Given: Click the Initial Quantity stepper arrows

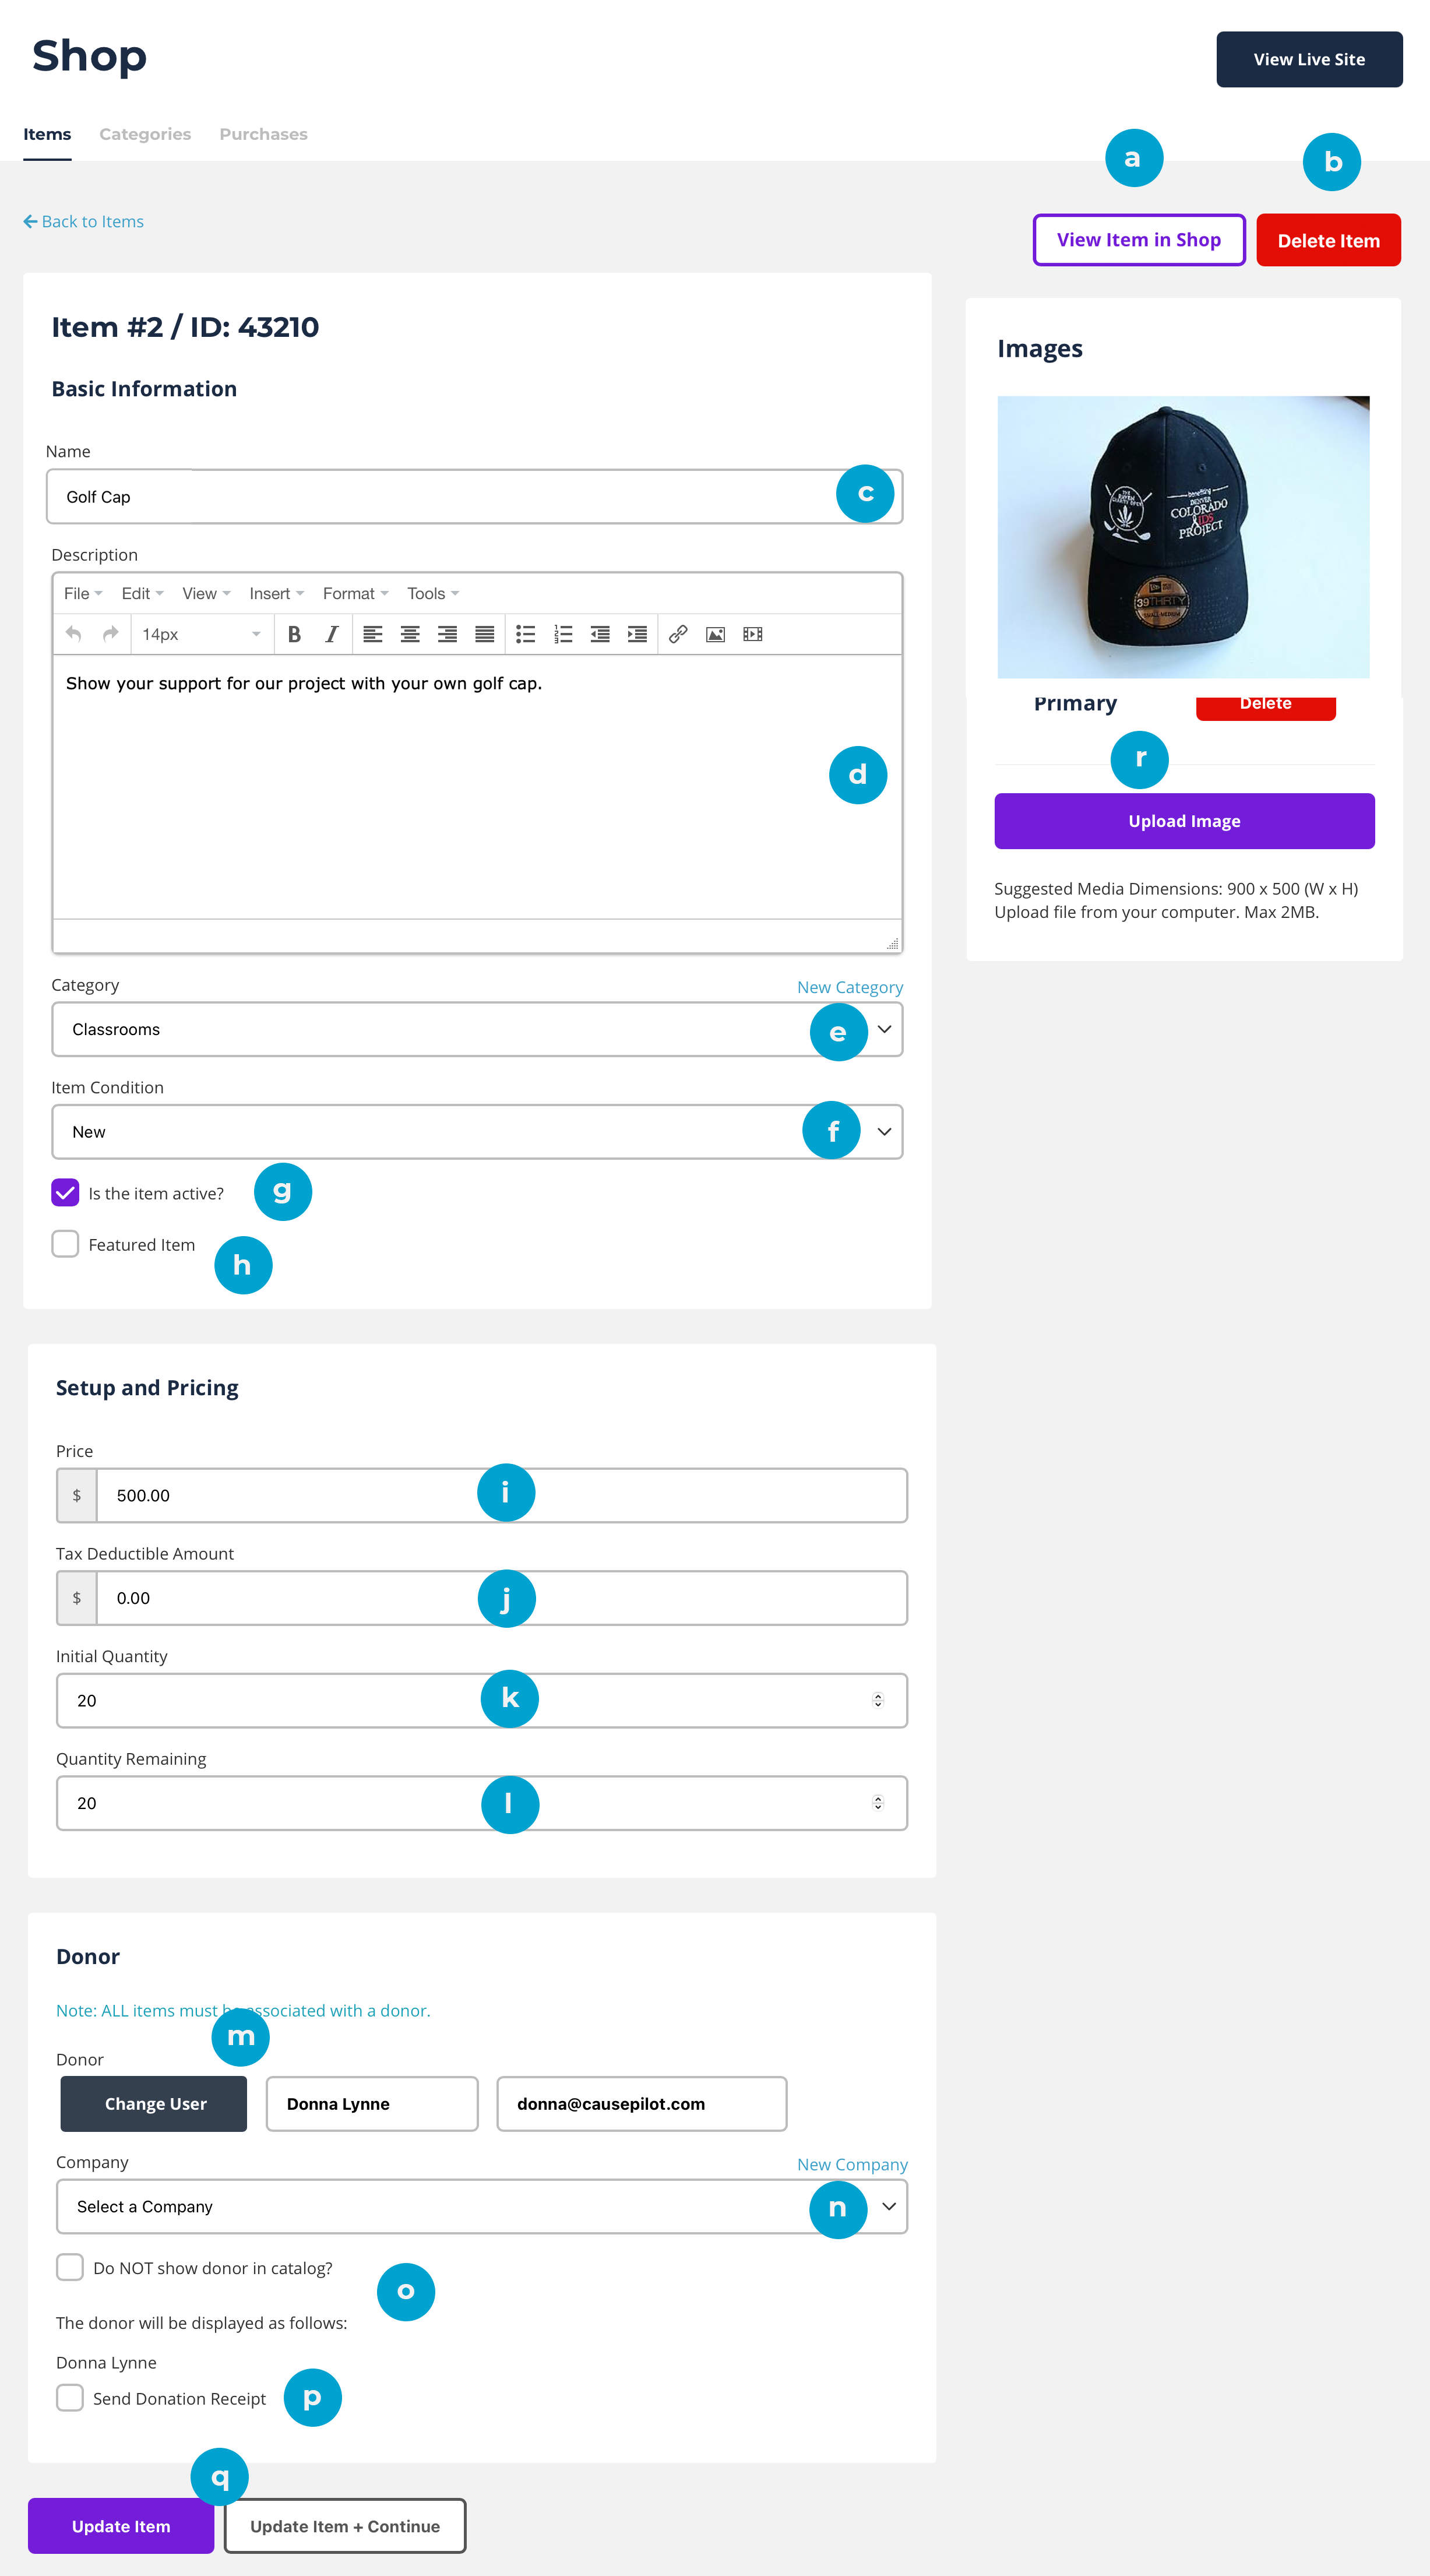Looking at the screenshot, I should click(878, 1700).
